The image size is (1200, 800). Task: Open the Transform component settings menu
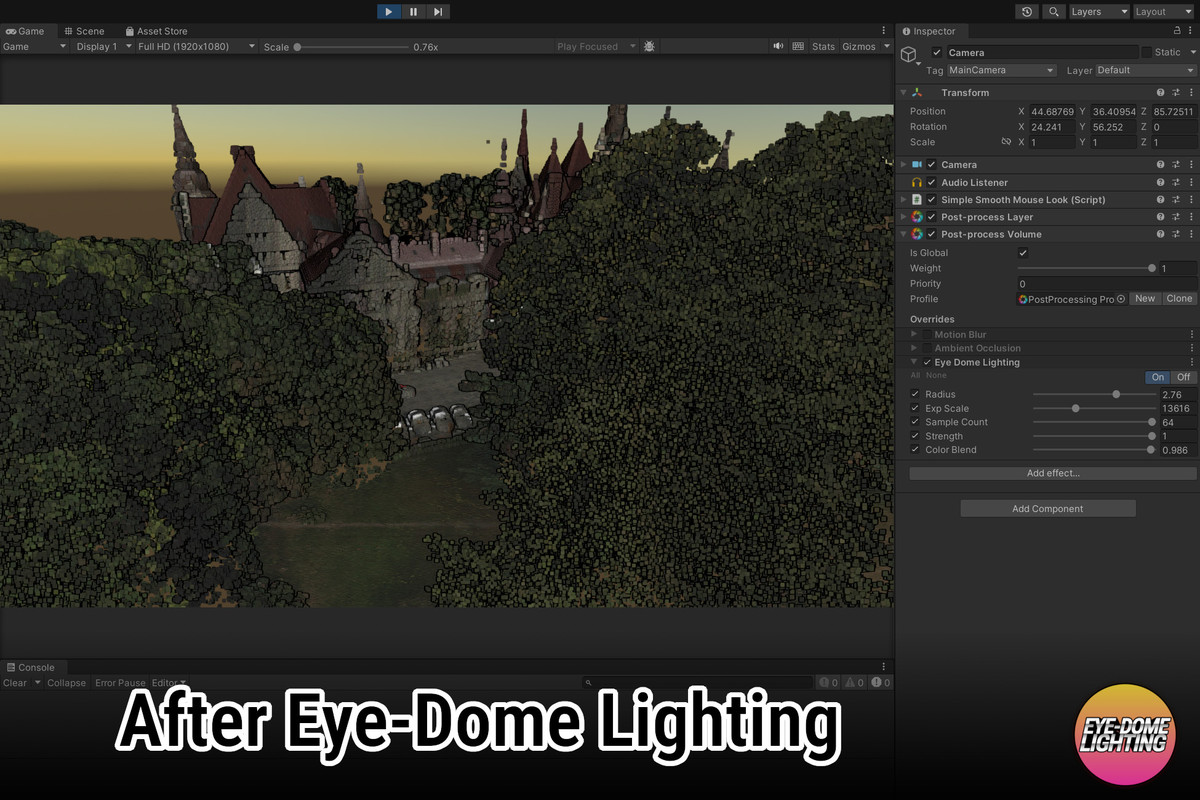tap(1192, 92)
